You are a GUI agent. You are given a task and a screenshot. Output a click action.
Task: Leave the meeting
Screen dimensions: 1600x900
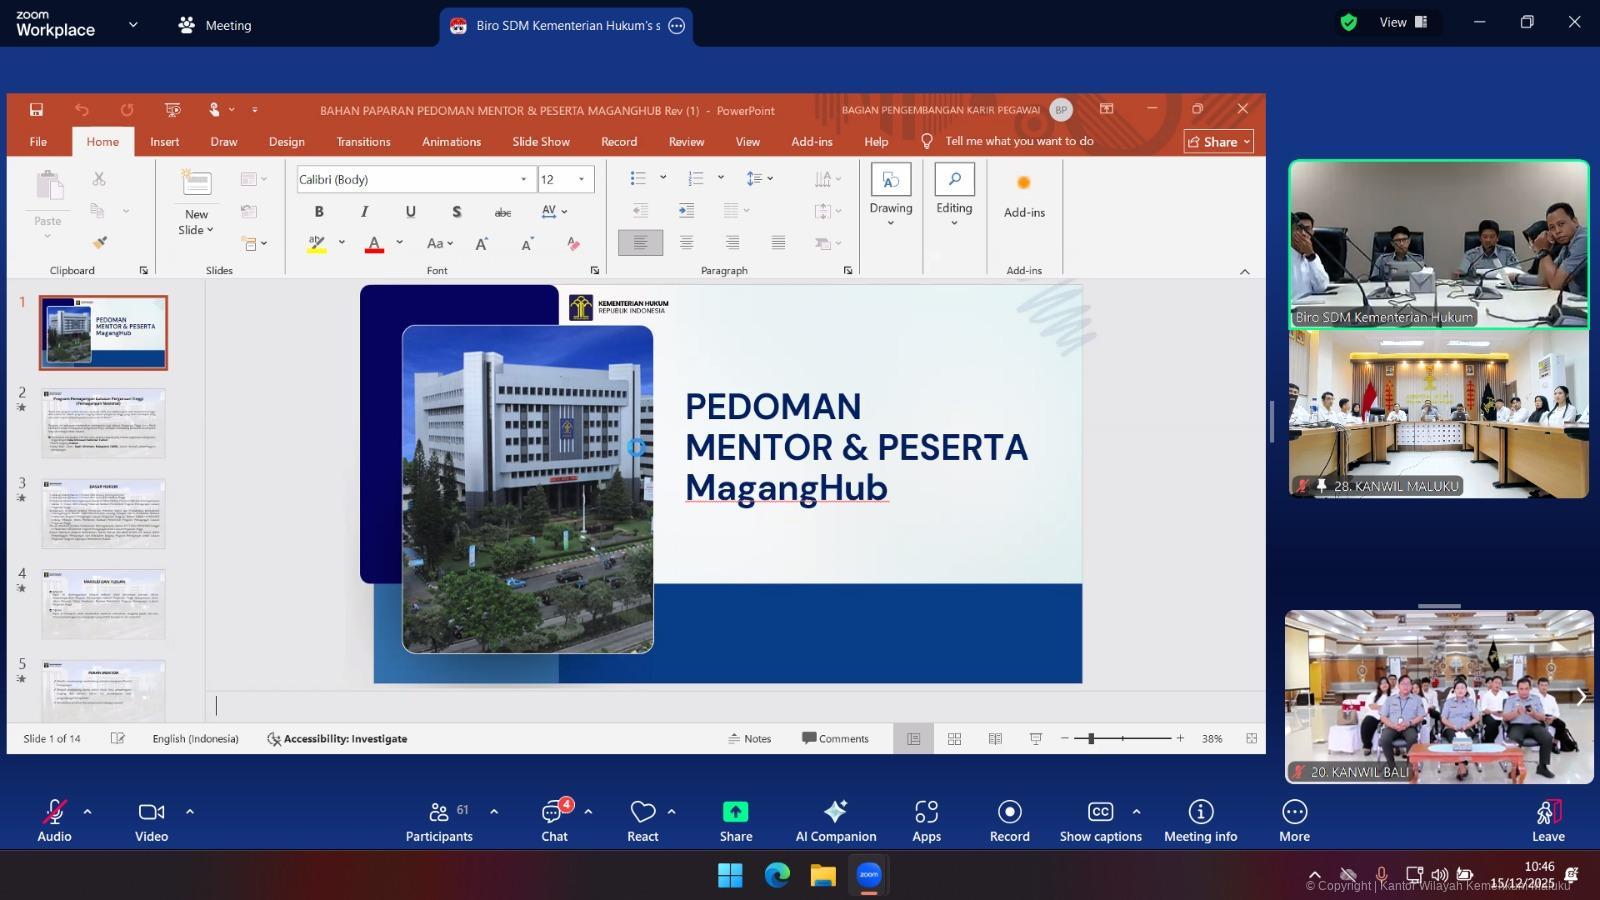click(1548, 820)
